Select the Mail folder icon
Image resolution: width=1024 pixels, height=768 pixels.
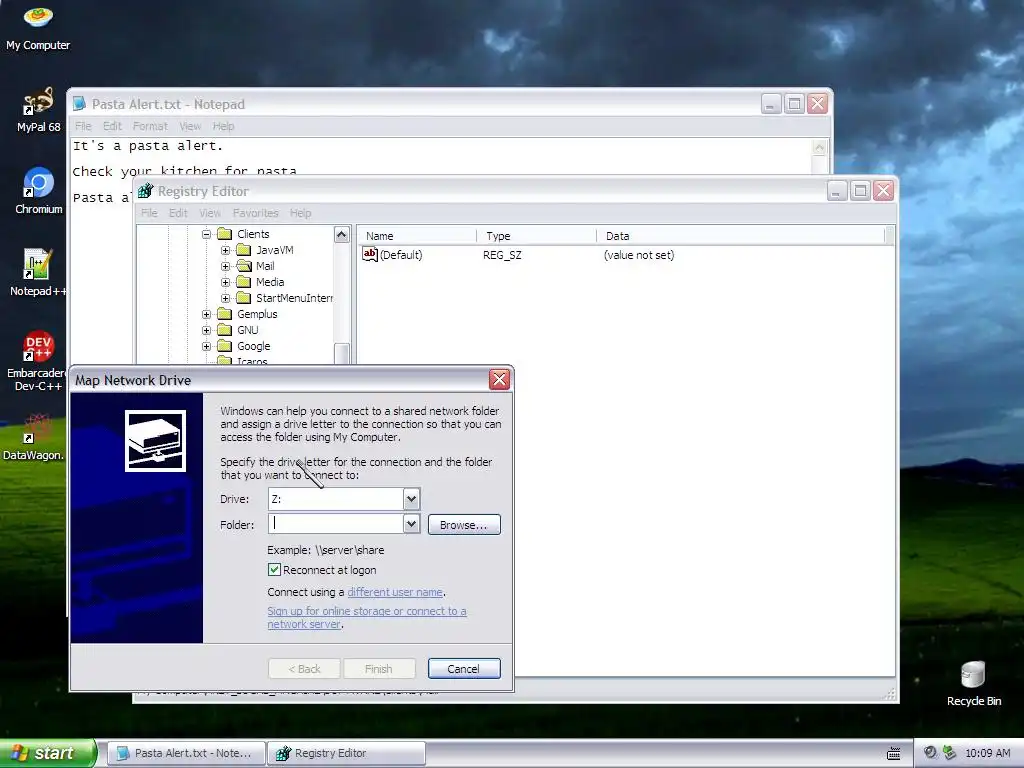(x=244, y=266)
